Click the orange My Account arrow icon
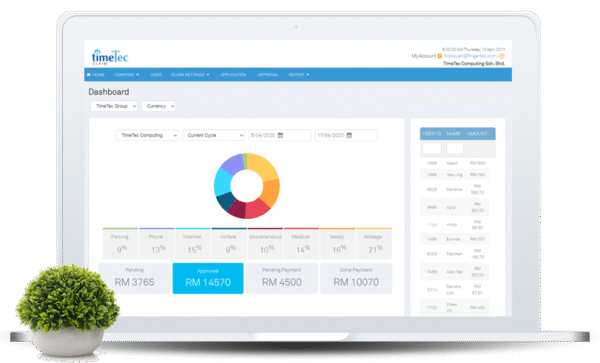 point(440,56)
